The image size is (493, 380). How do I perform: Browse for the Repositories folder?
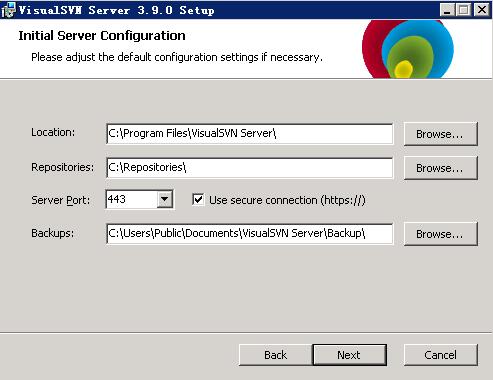(441, 168)
